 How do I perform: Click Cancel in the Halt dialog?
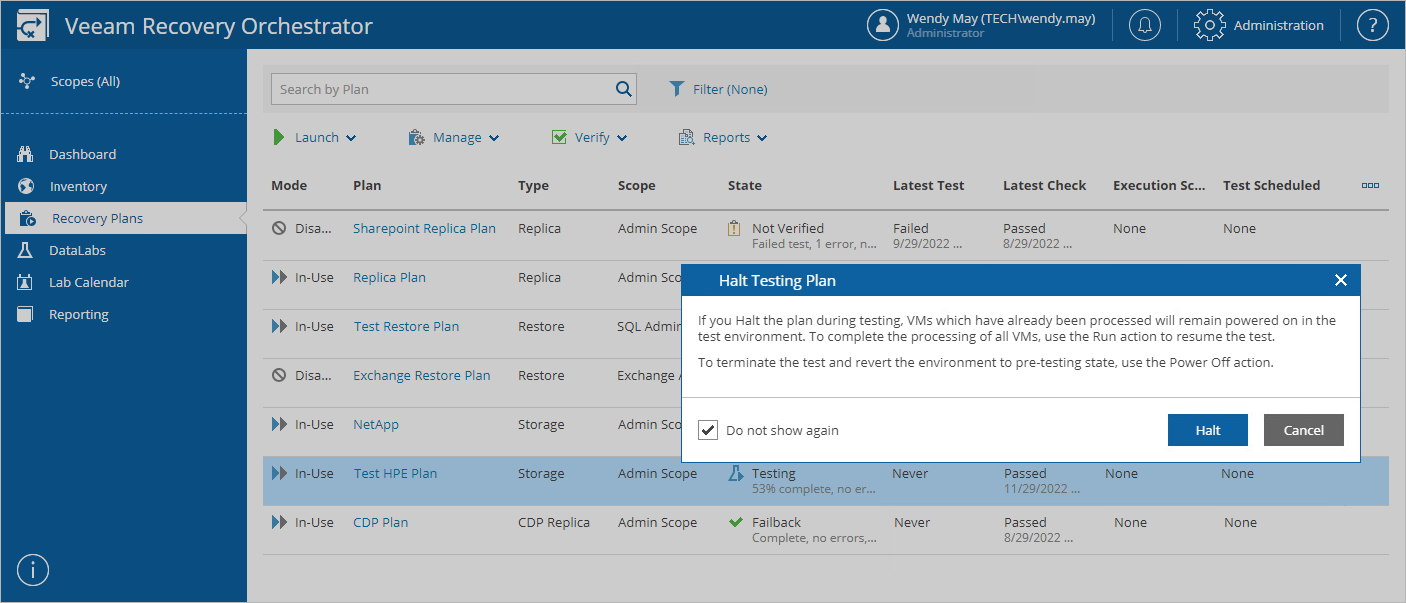pyautogui.click(x=1303, y=430)
